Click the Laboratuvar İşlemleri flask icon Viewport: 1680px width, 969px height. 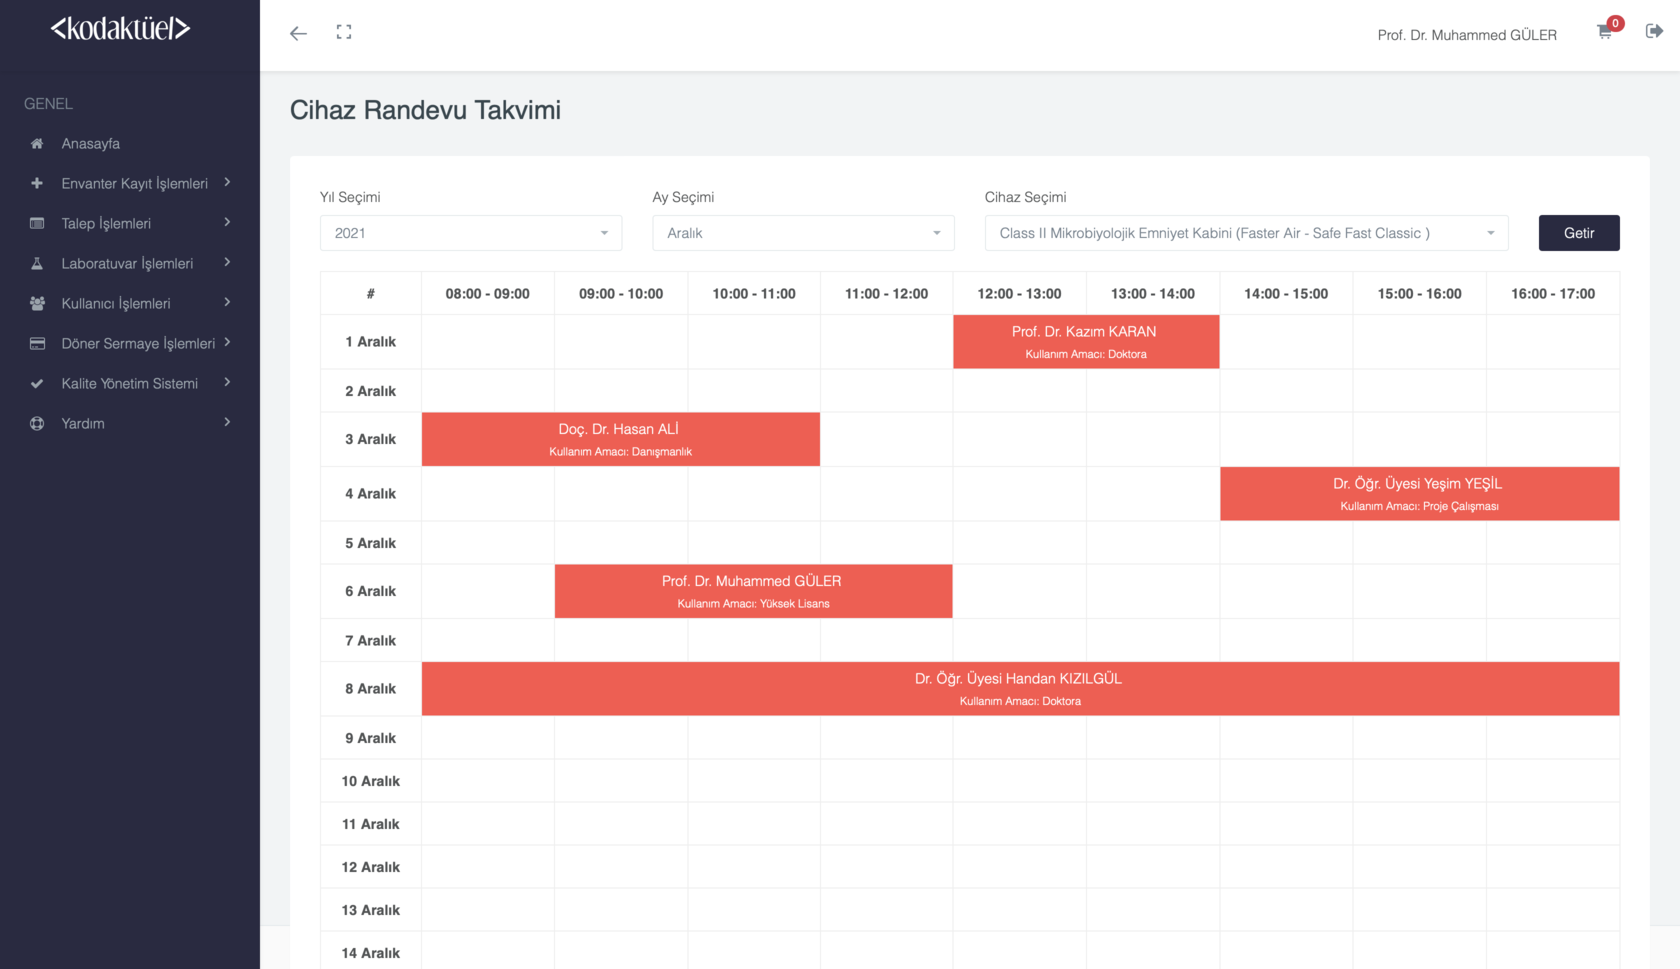coord(37,264)
